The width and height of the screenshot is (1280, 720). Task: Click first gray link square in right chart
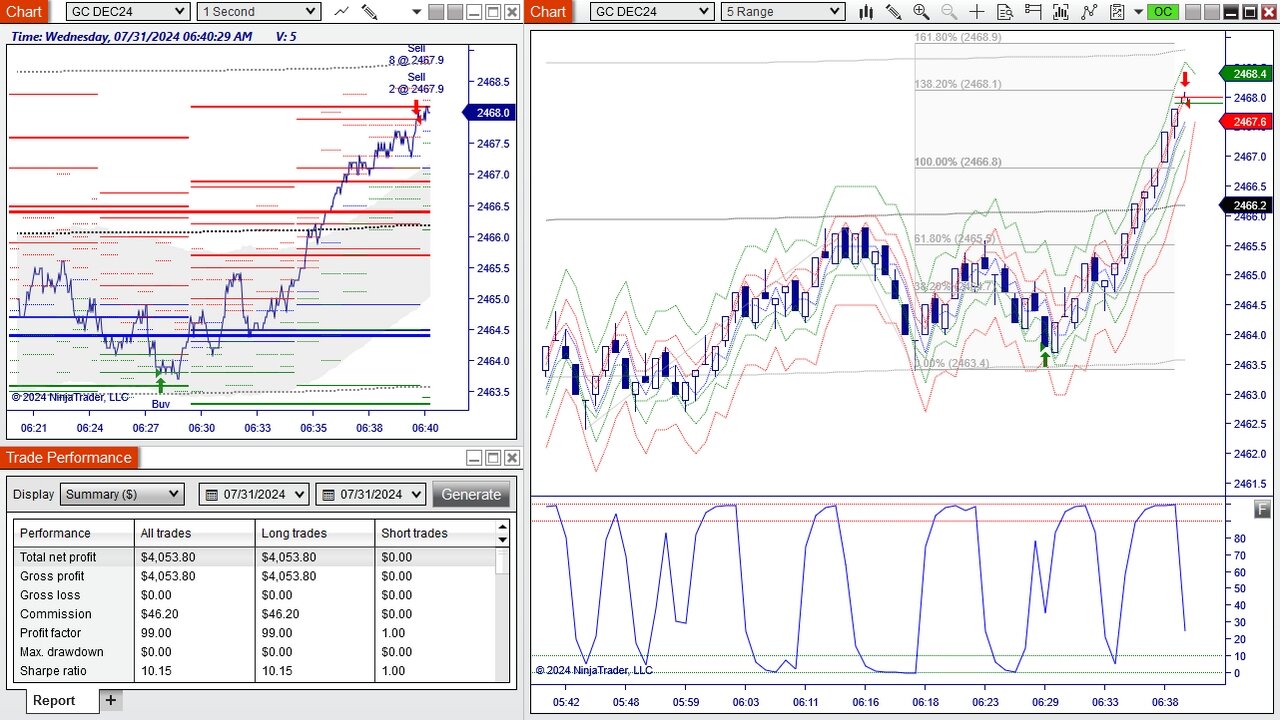pos(1194,12)
